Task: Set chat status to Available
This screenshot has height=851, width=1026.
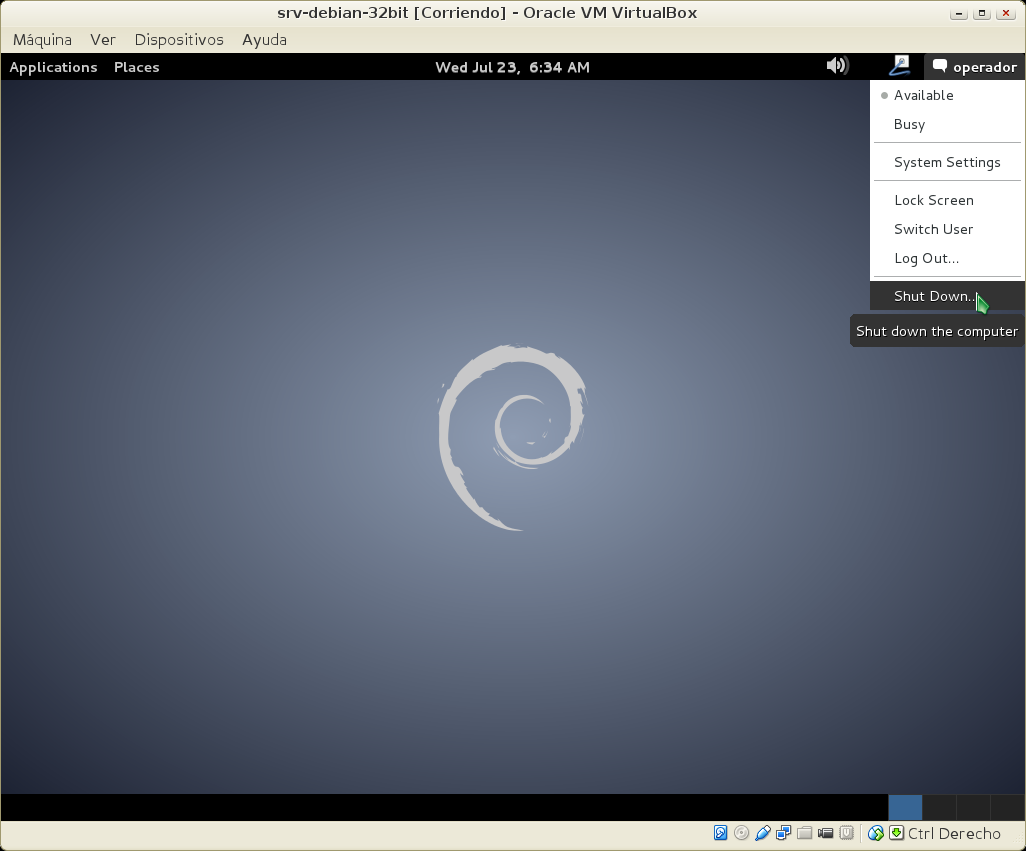Action: [x=923, y=95]
